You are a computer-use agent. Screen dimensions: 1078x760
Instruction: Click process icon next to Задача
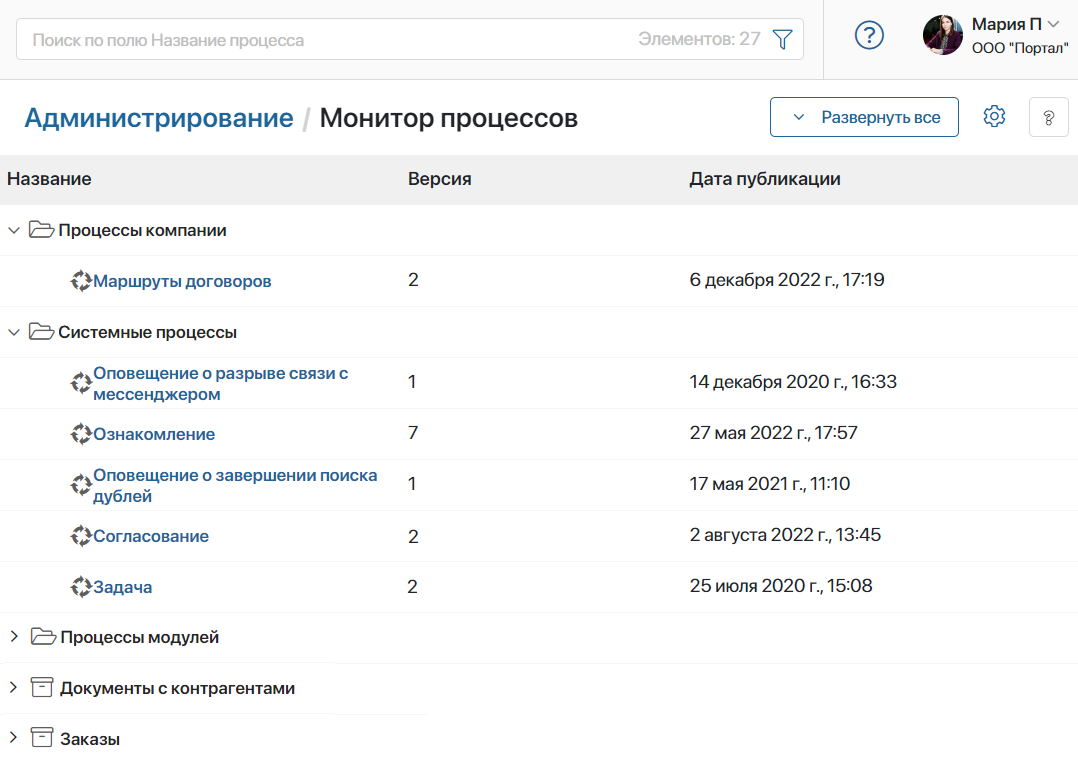click(x=81, y=587)
